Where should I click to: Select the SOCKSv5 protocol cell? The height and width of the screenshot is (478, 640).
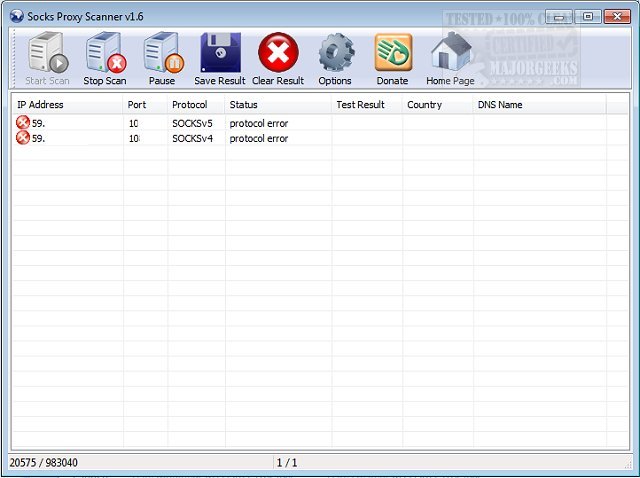pyautogui.click(x=192, y=123)
